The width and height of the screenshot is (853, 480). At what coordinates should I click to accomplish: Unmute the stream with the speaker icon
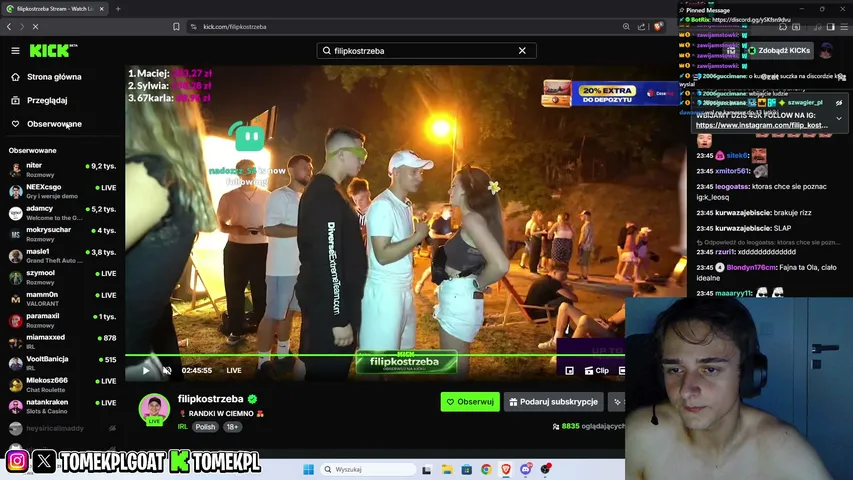[167, 371]
